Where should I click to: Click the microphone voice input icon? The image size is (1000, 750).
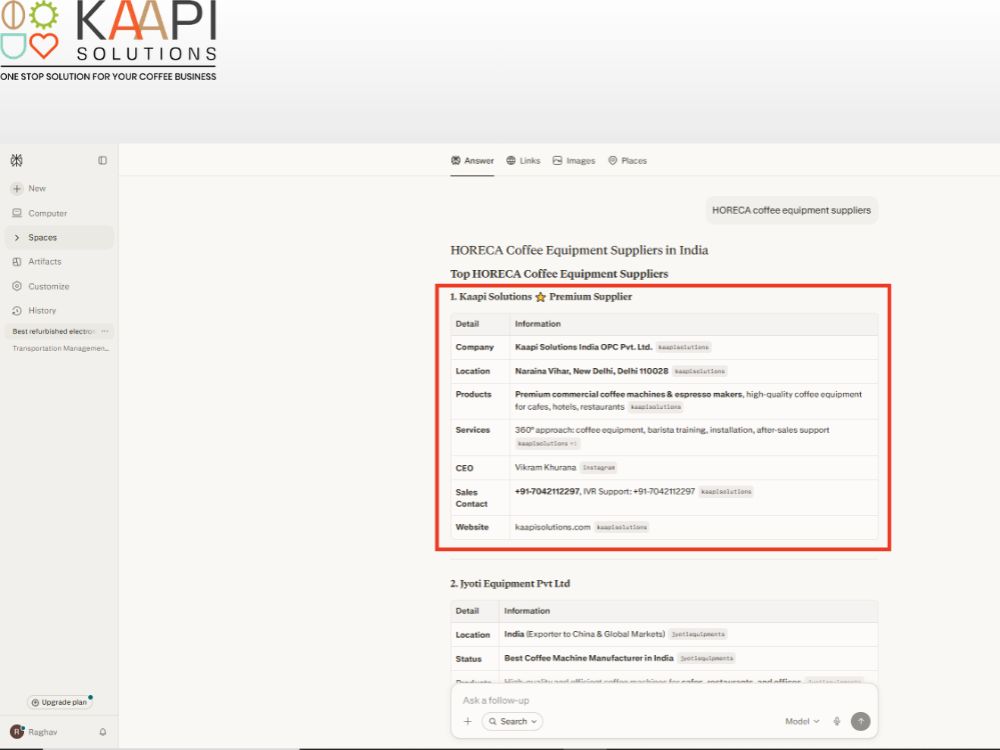(x=837, y=721)
